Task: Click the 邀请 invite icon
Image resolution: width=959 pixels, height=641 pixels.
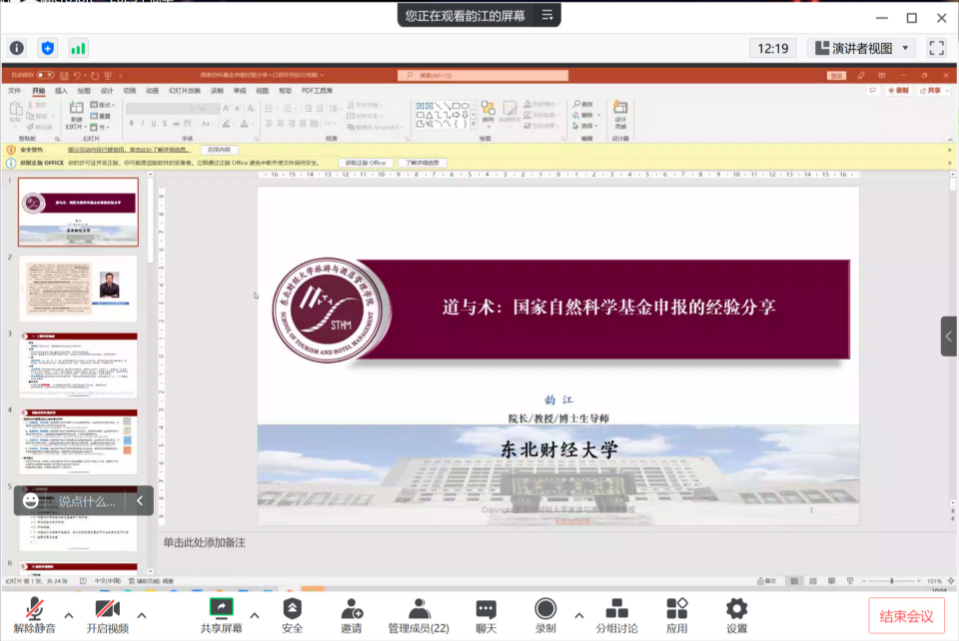Action: point(351,609)
